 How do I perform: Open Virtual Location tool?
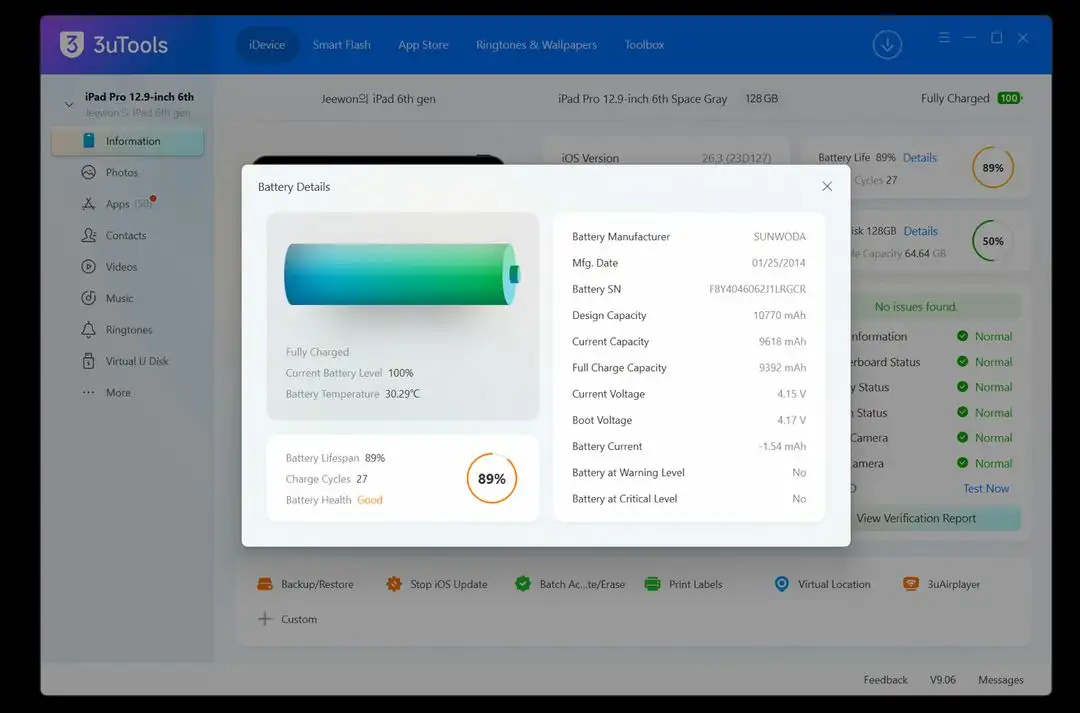point(822,584)
